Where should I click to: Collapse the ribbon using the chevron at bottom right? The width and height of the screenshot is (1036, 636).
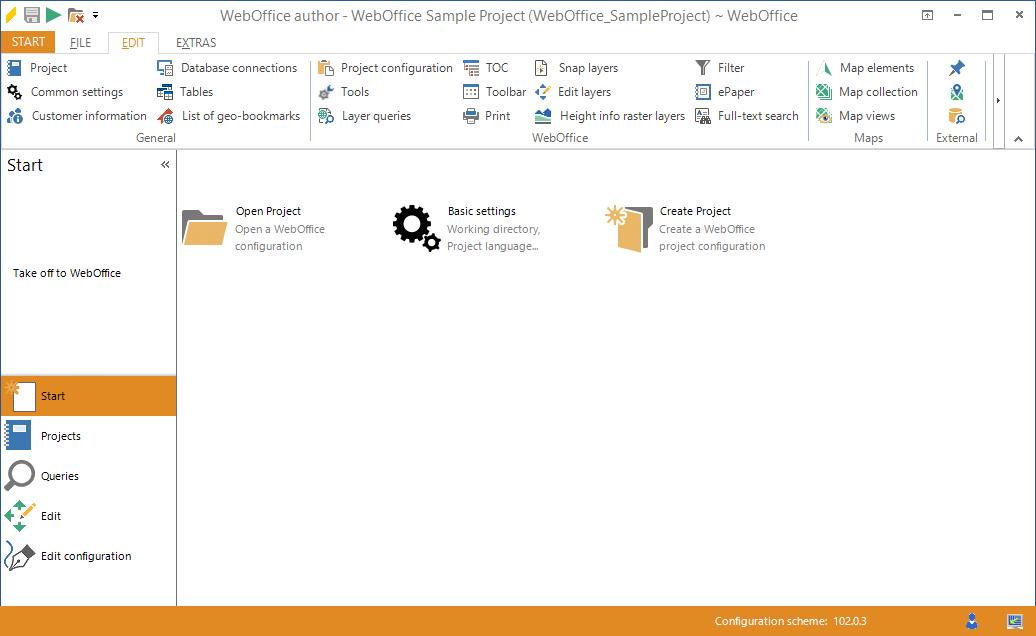coord(1020,138)
